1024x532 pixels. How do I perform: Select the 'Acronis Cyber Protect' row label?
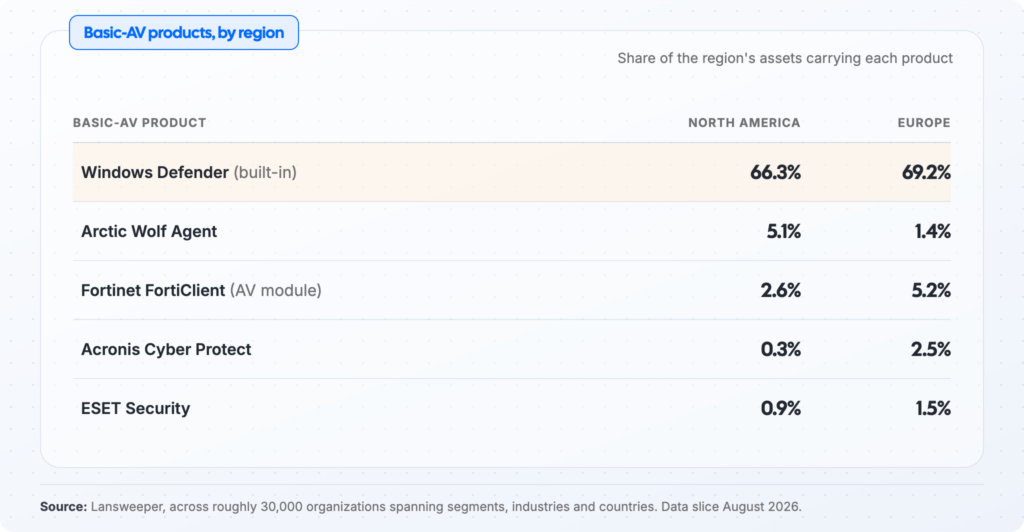166,349
